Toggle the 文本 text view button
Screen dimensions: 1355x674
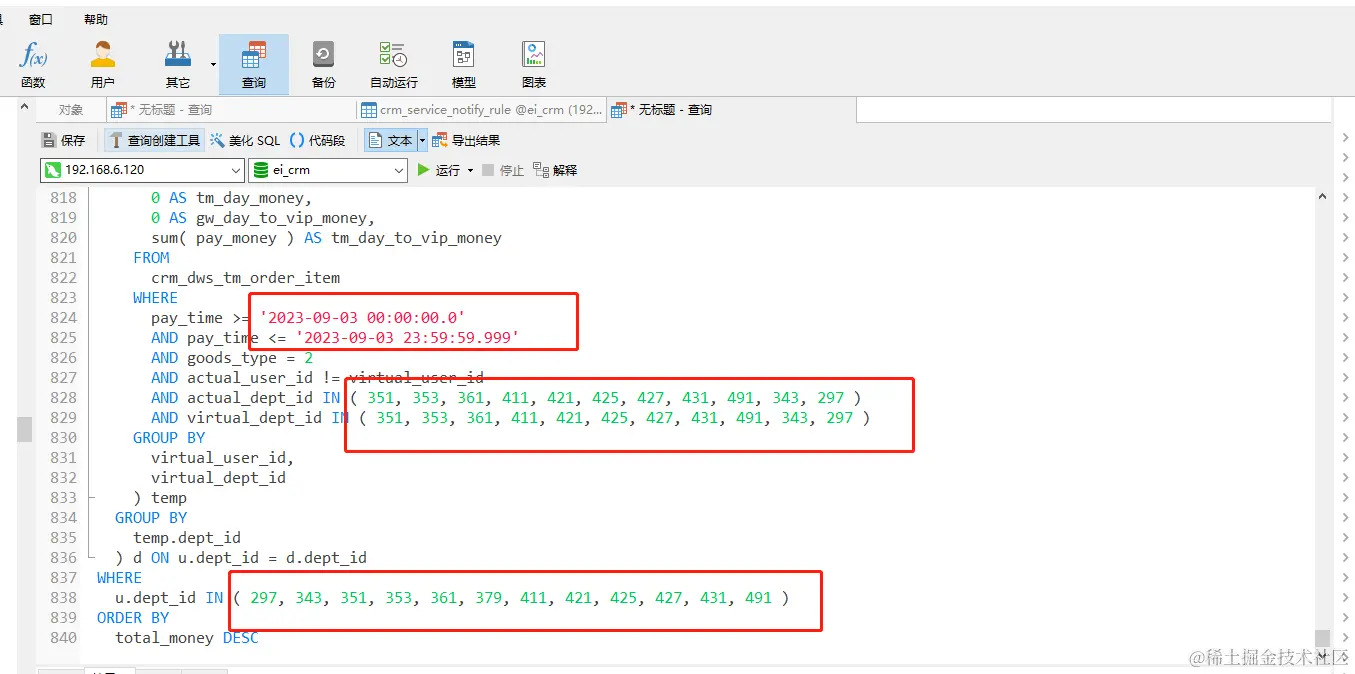click(x=390, y=141)
